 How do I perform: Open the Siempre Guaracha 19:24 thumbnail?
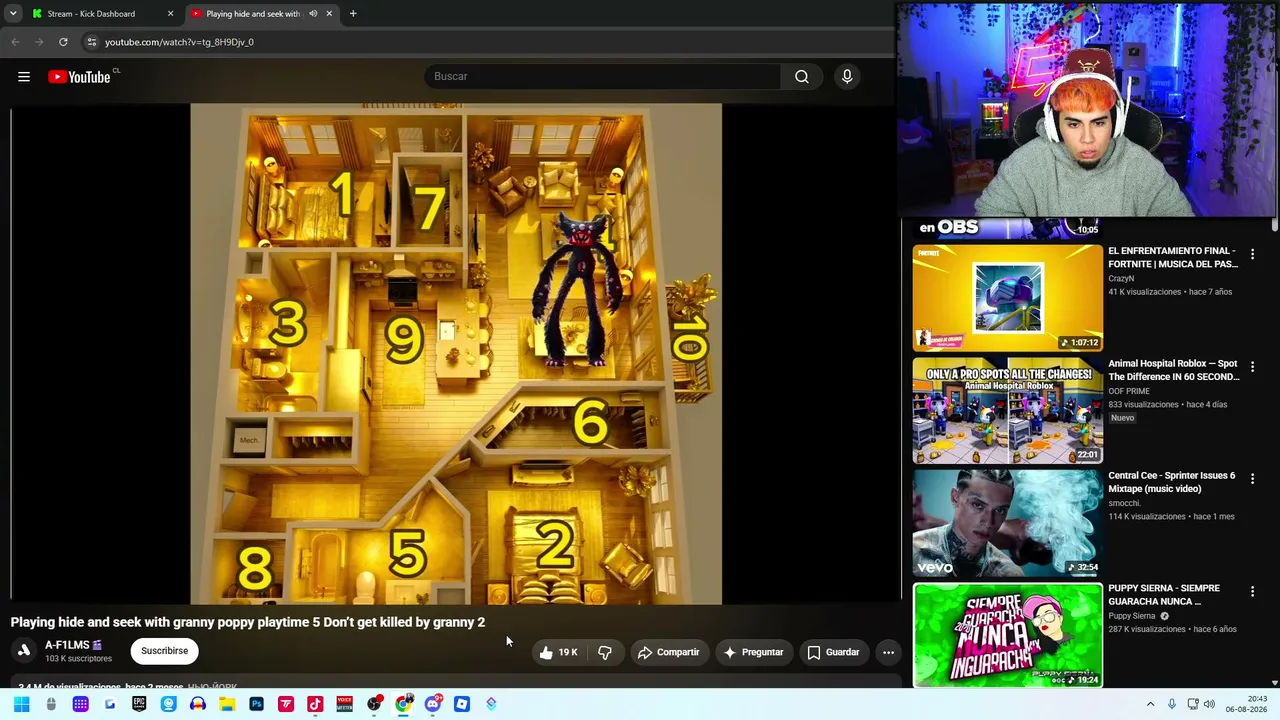pyautogui.click(x=1007, y=635)
